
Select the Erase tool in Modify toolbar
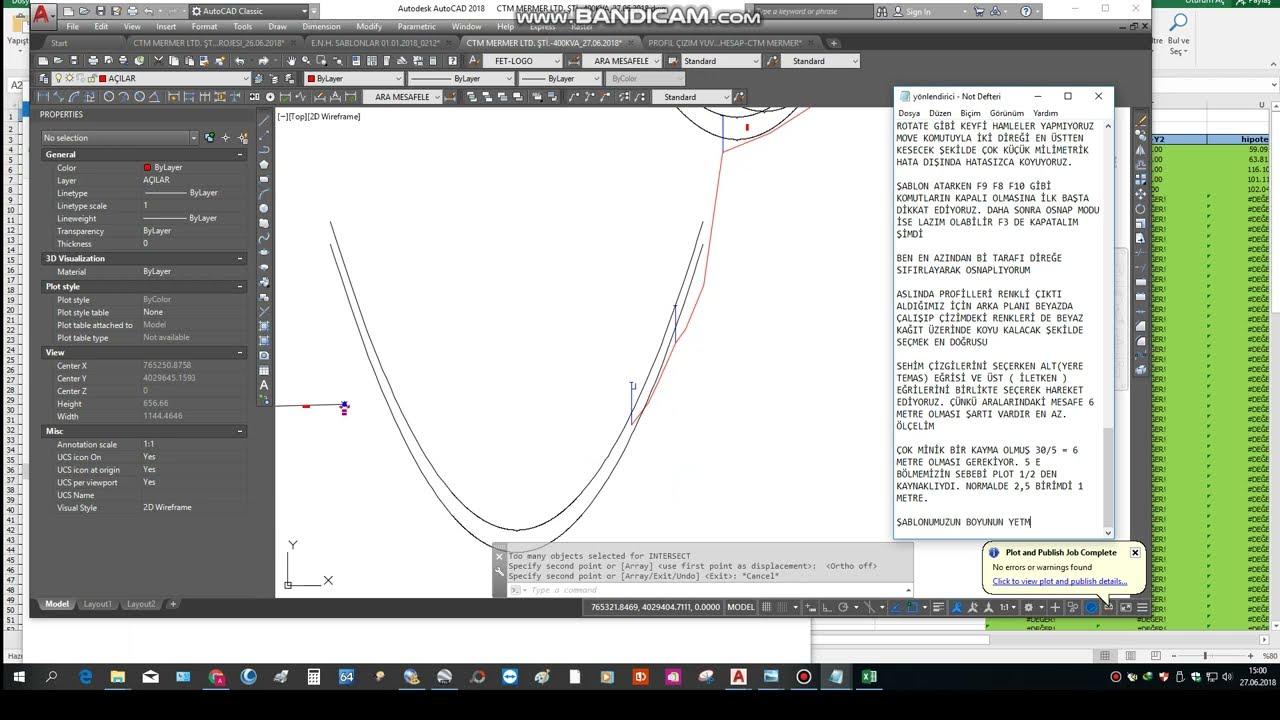pos(1141,119)
